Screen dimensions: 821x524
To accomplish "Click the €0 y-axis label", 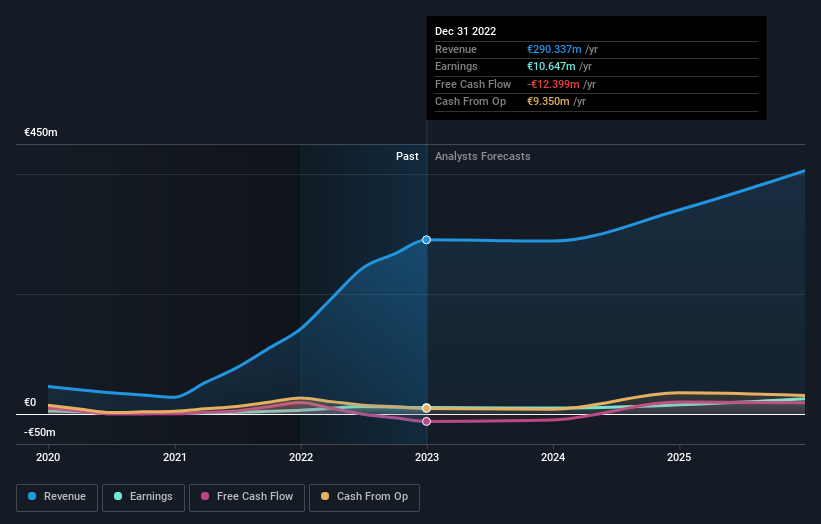I will (30, 403).
